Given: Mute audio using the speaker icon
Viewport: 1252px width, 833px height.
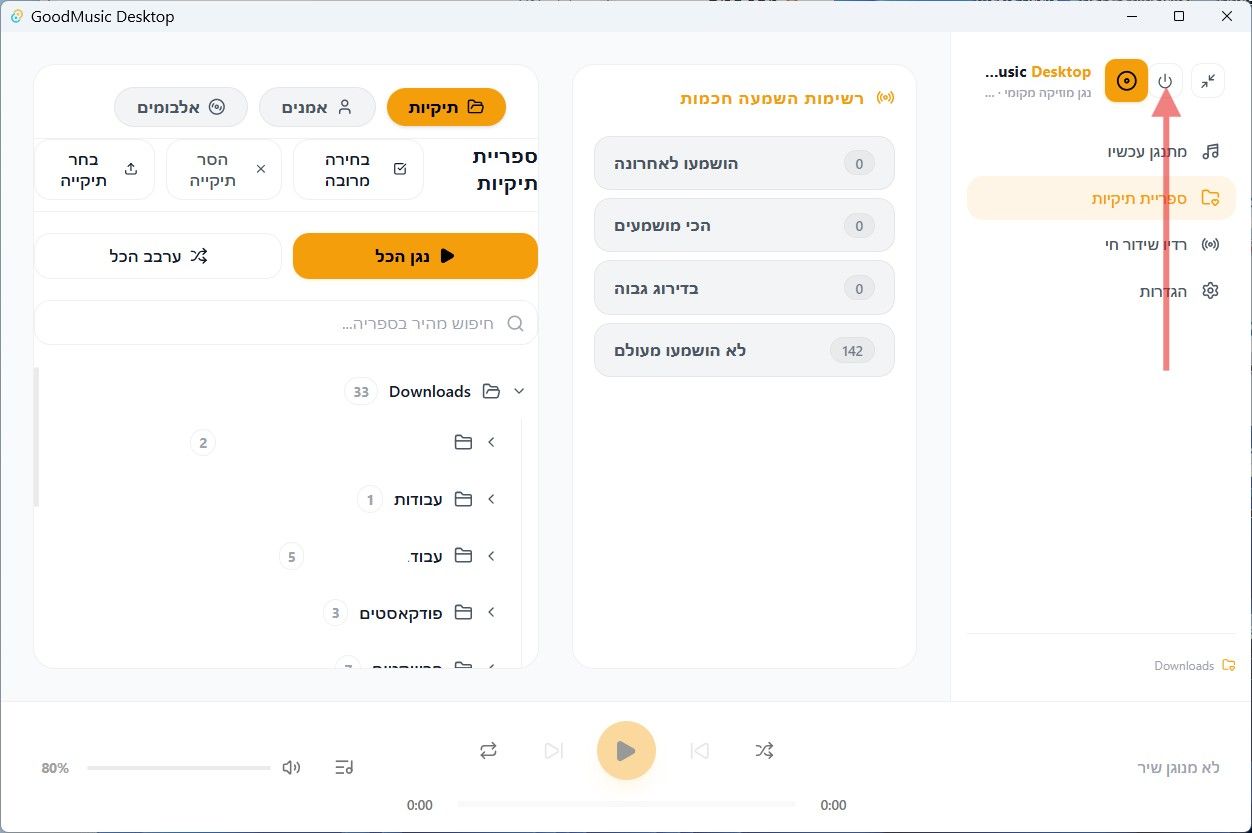Looking at the screenshot, I should click(x=291, y=767).
